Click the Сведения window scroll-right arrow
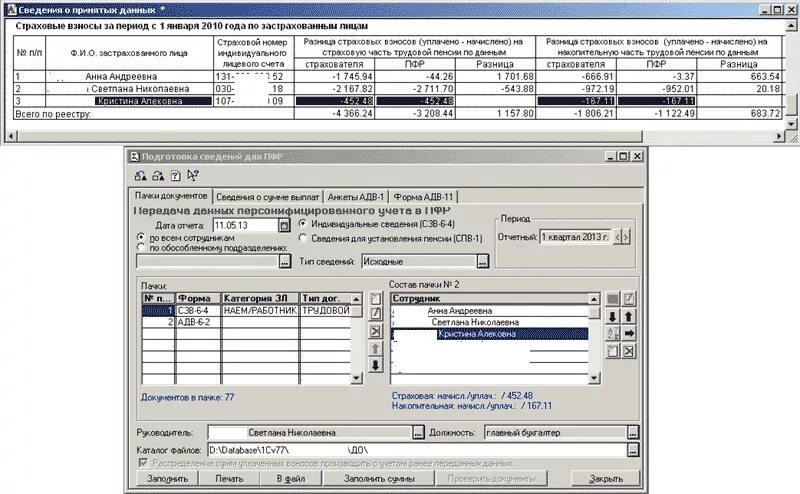This screenshot has height=494, width=800. [x=779, y=136]
